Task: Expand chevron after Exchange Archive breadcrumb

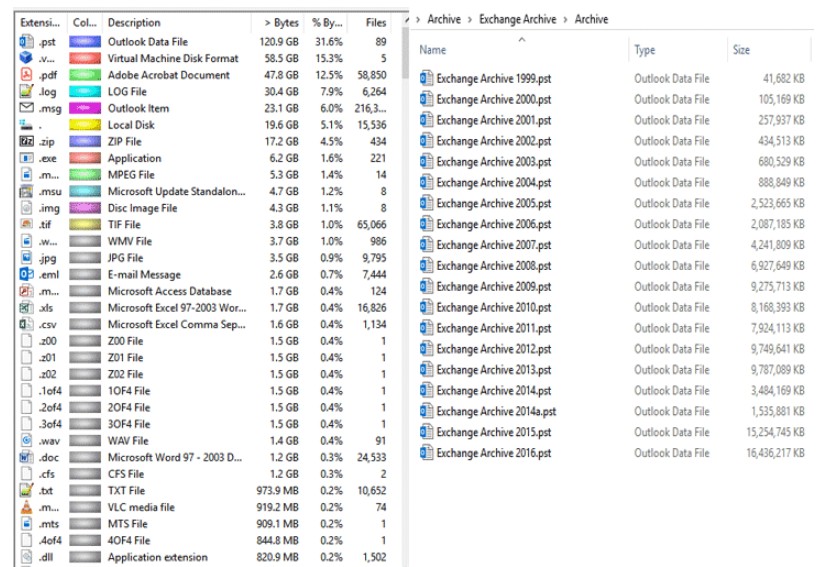Action: coord(565,20)
